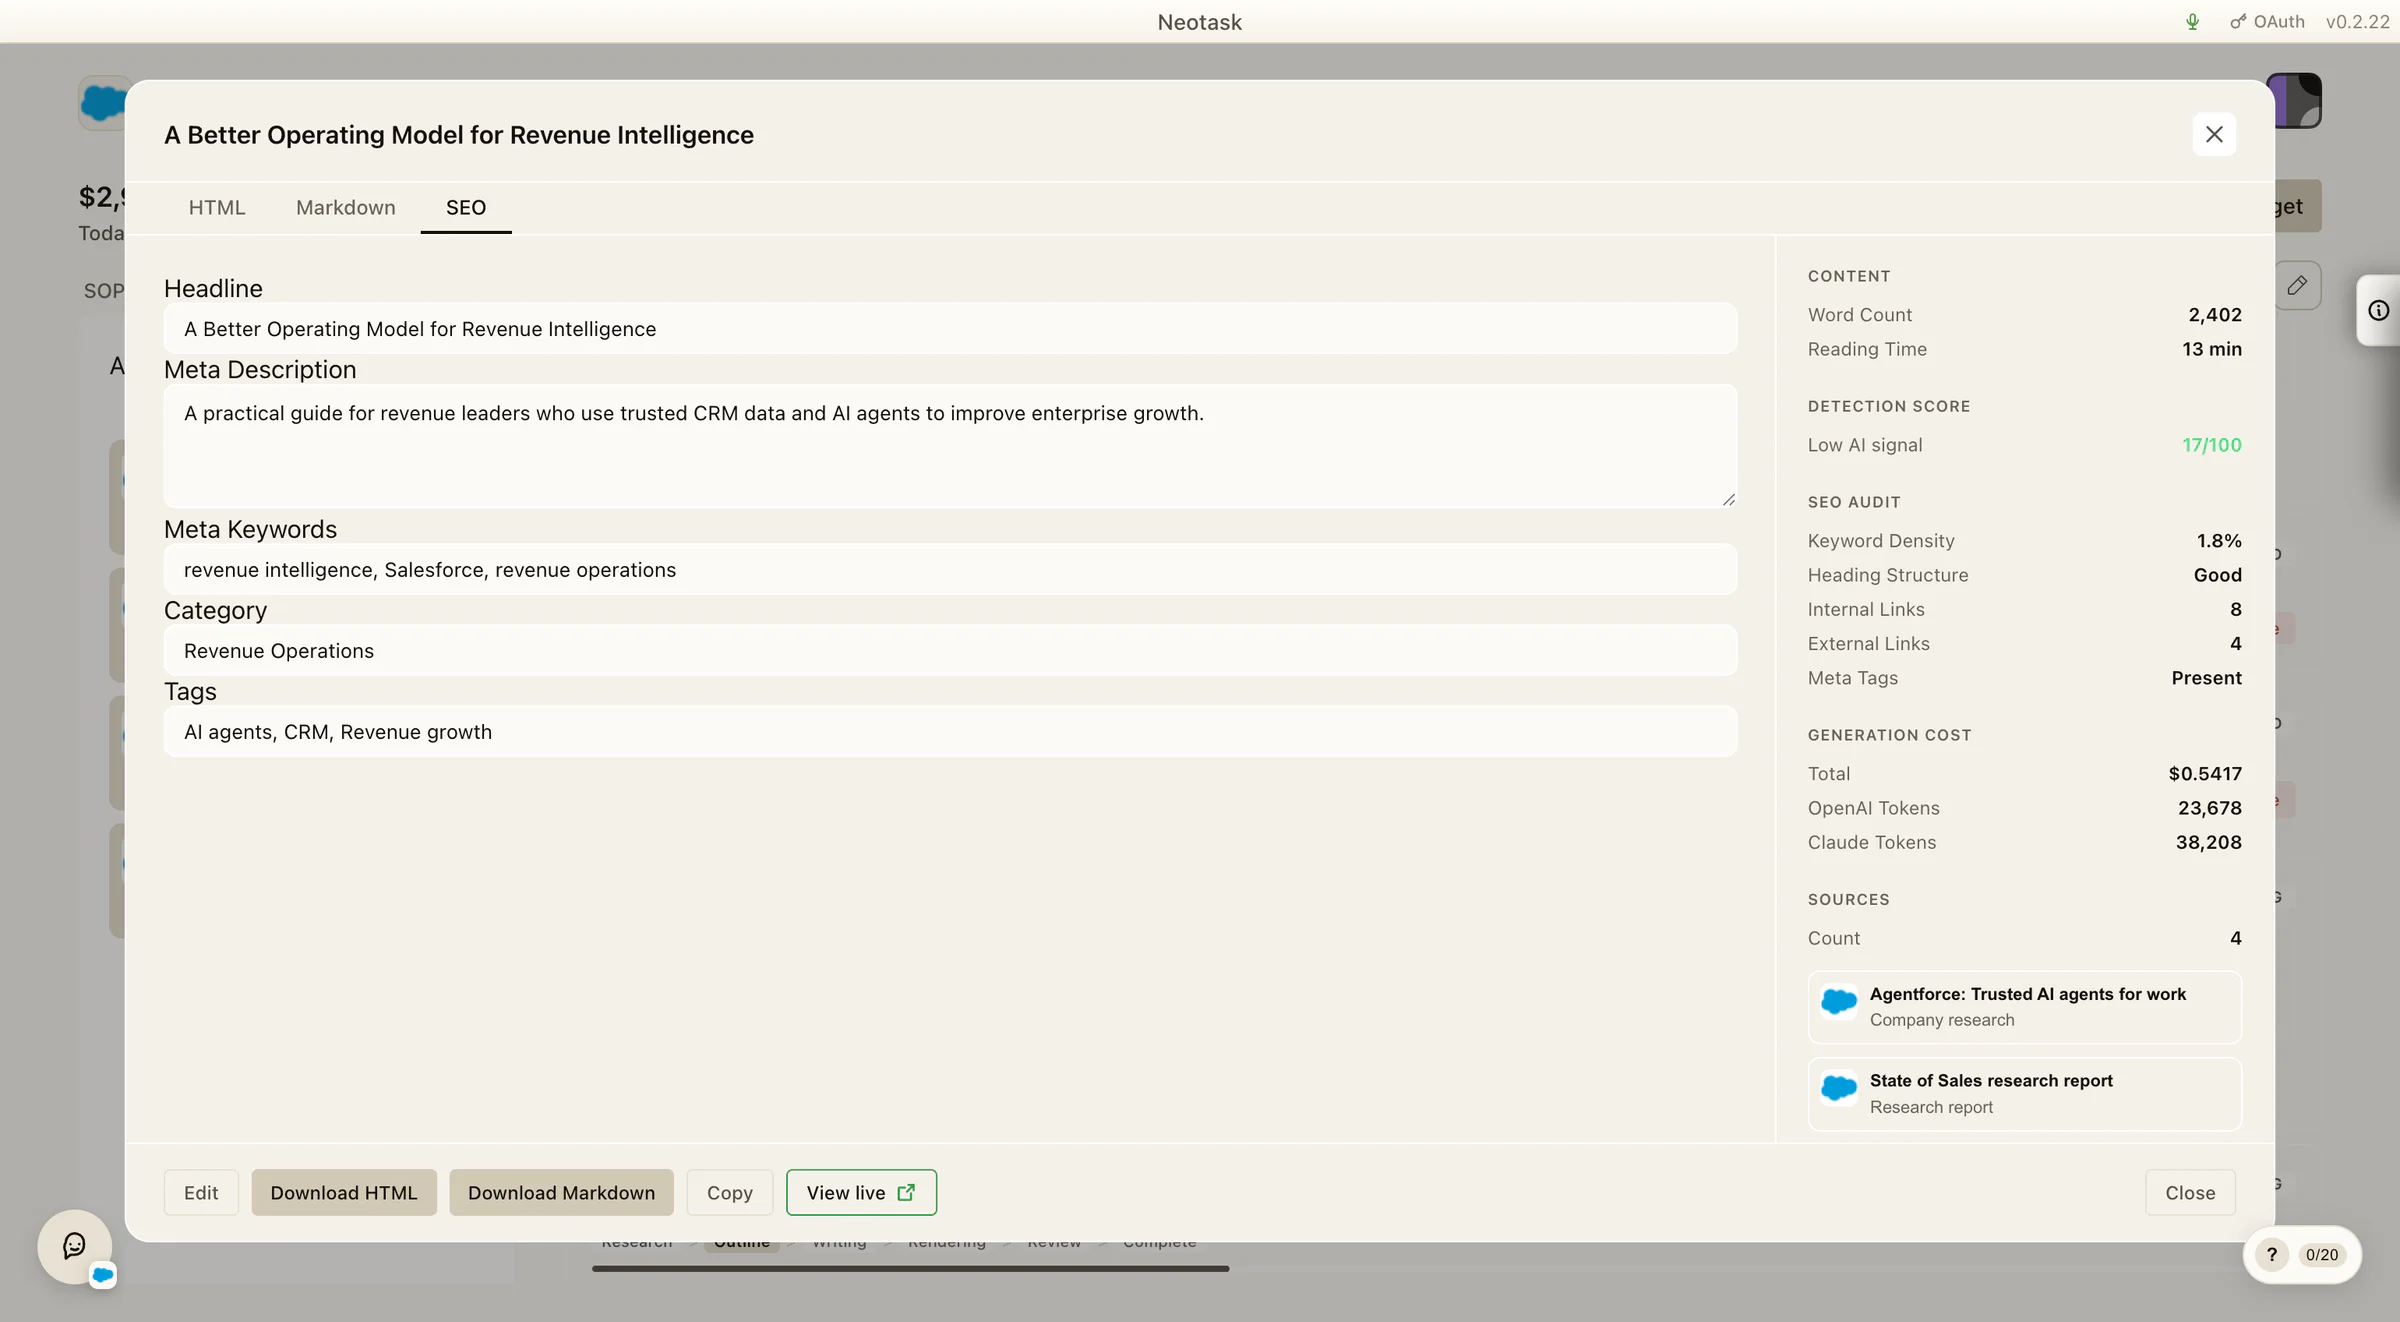Click the Word Count value 2,402
The image size is (2400, 1322).
coord(2215,315)
